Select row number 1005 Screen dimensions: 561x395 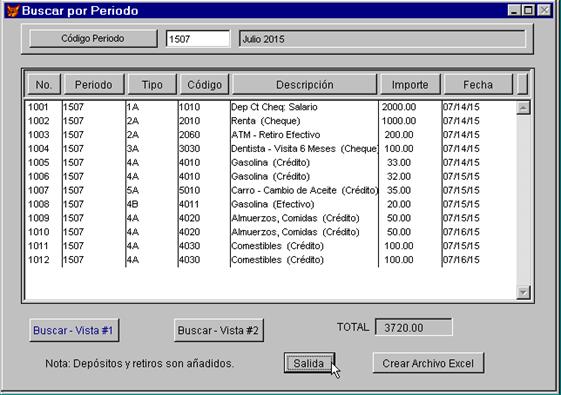[x=38, y=163]
